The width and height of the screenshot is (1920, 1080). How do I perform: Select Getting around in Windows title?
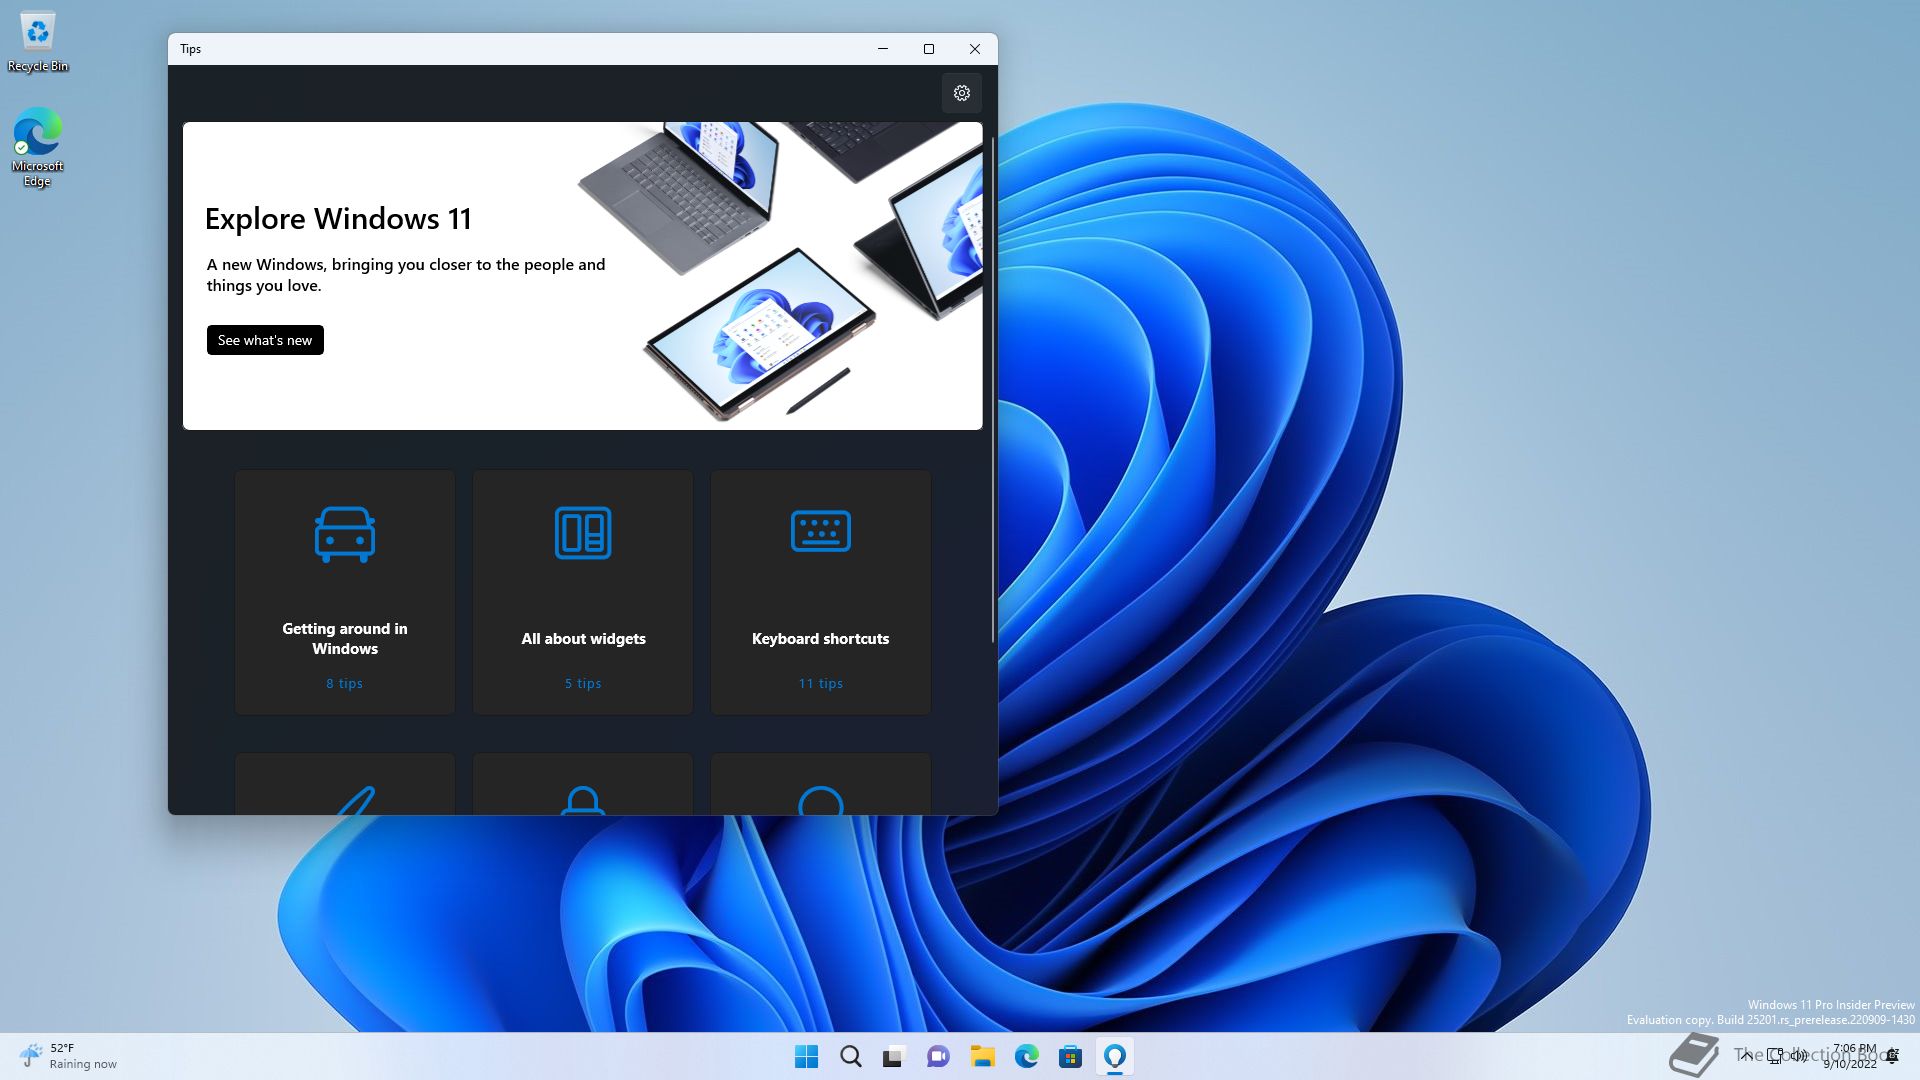(345, 638)
